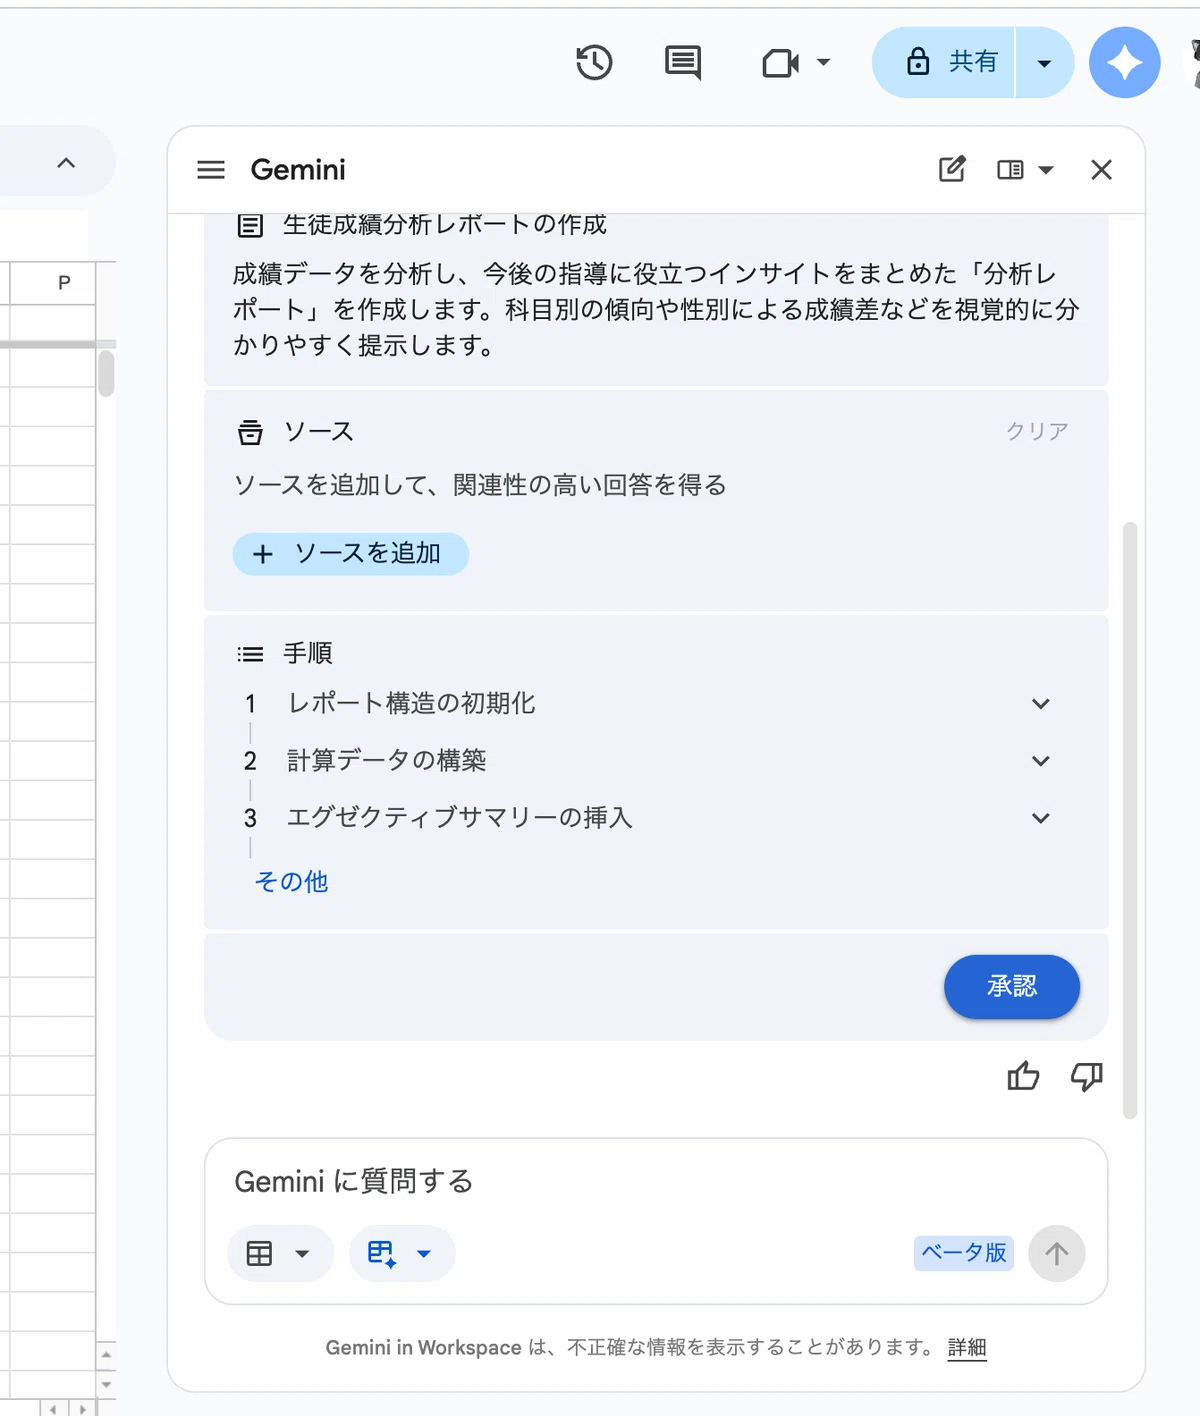Click horizontal scroll left arrow
Image resolution: width=1200 pixels, height=1416 pixels.
(53, 1408)
